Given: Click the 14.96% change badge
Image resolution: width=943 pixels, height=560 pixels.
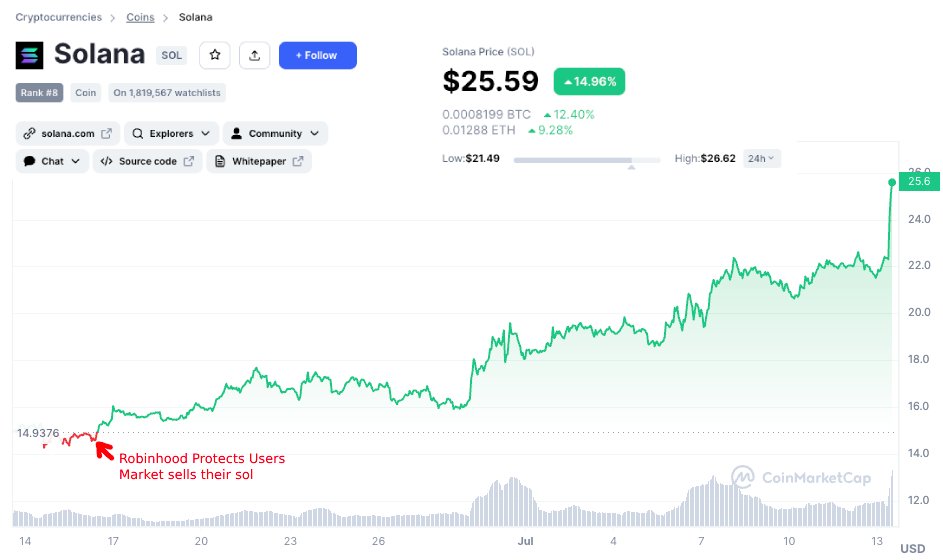Looking at the screenshot, I should point(589,82).
